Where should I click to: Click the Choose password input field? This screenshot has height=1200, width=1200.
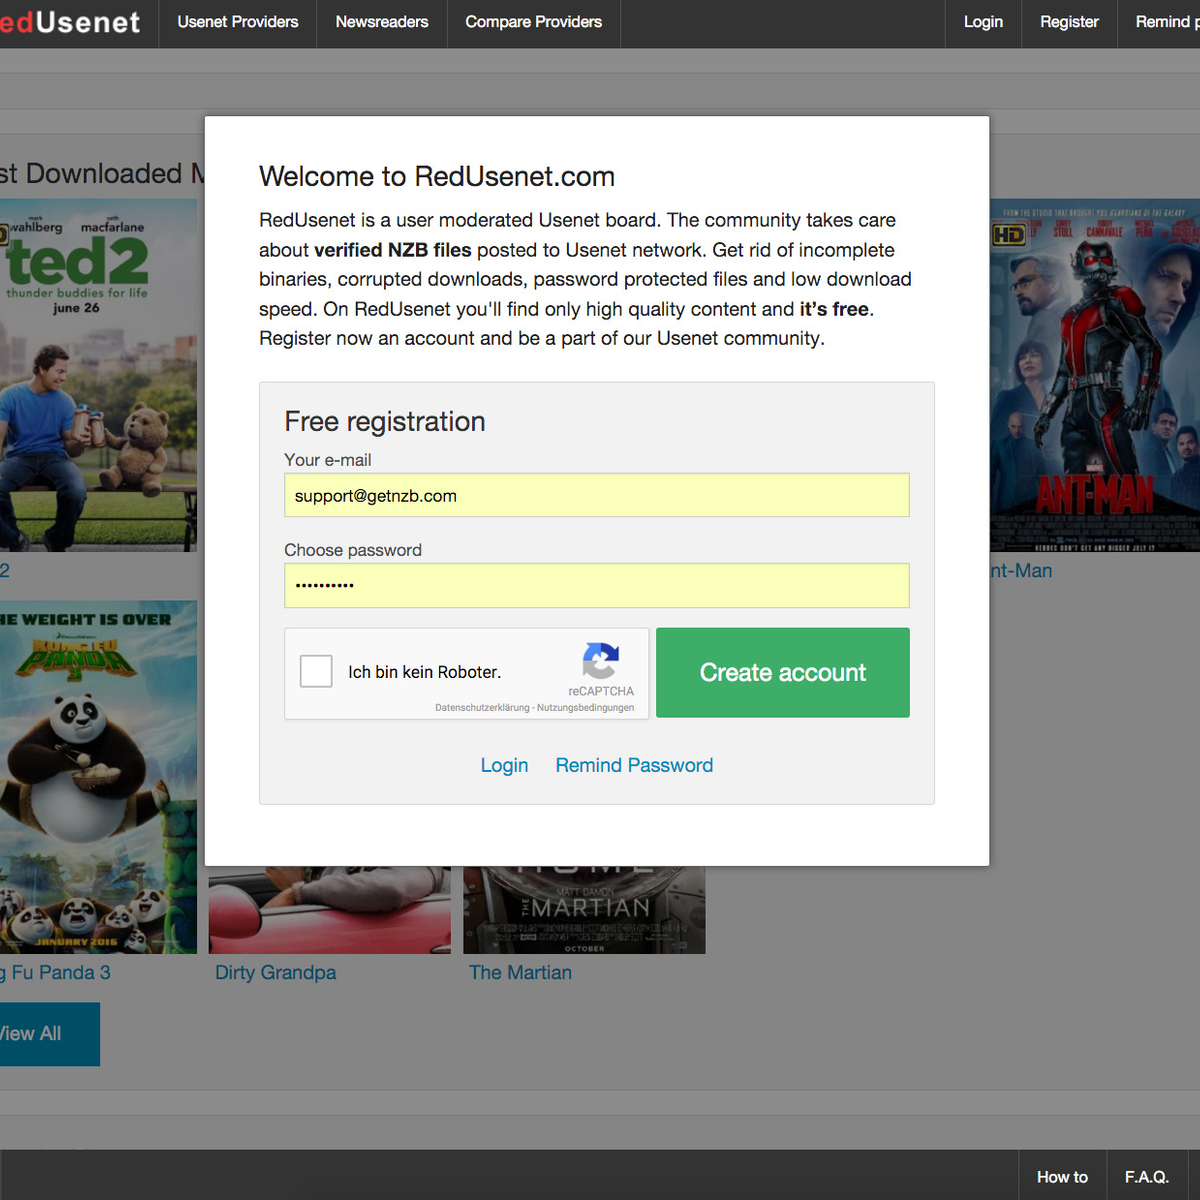point(596,585)
